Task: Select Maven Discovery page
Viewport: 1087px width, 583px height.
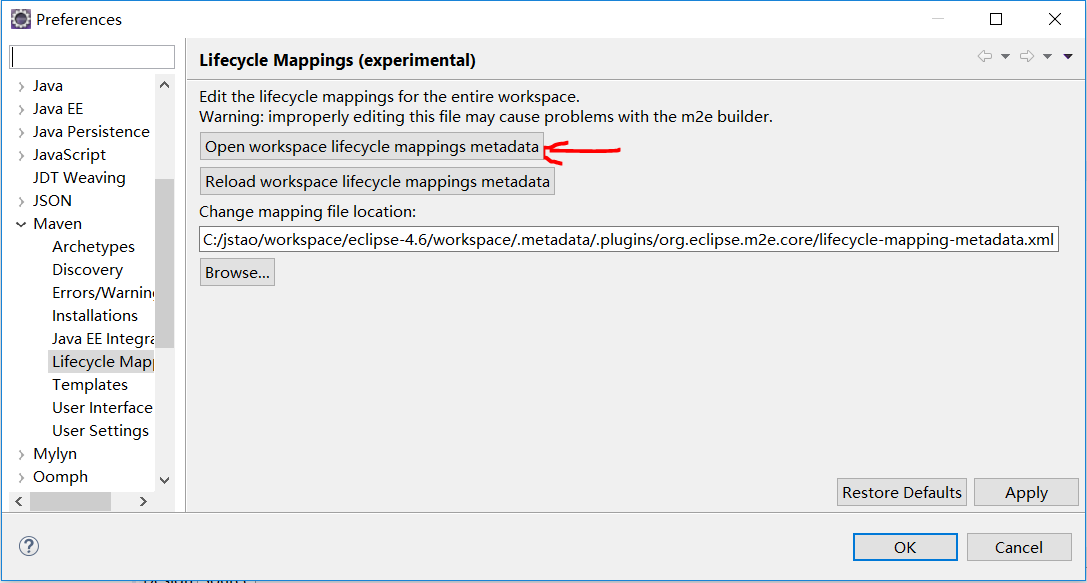Action: [x=87, y=270]
